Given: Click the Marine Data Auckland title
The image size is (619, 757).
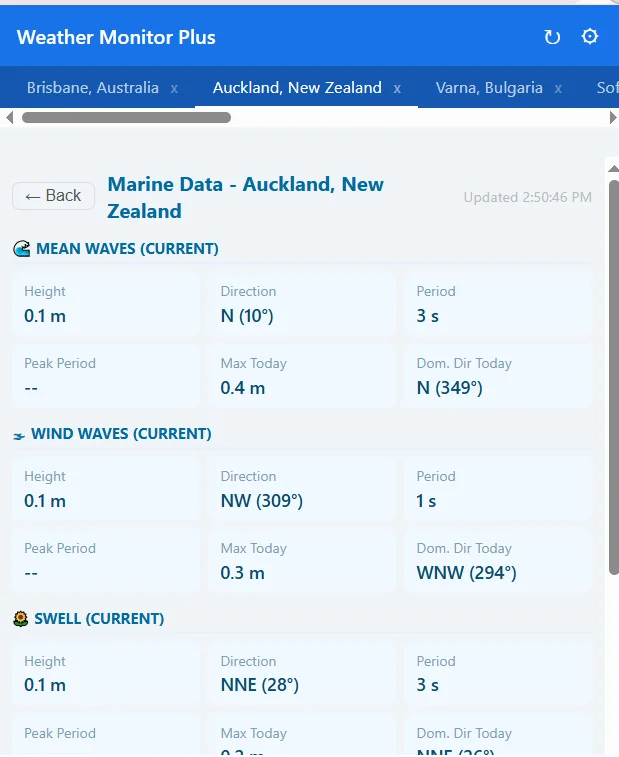Looking at the screenshot, I should (245, 197).
